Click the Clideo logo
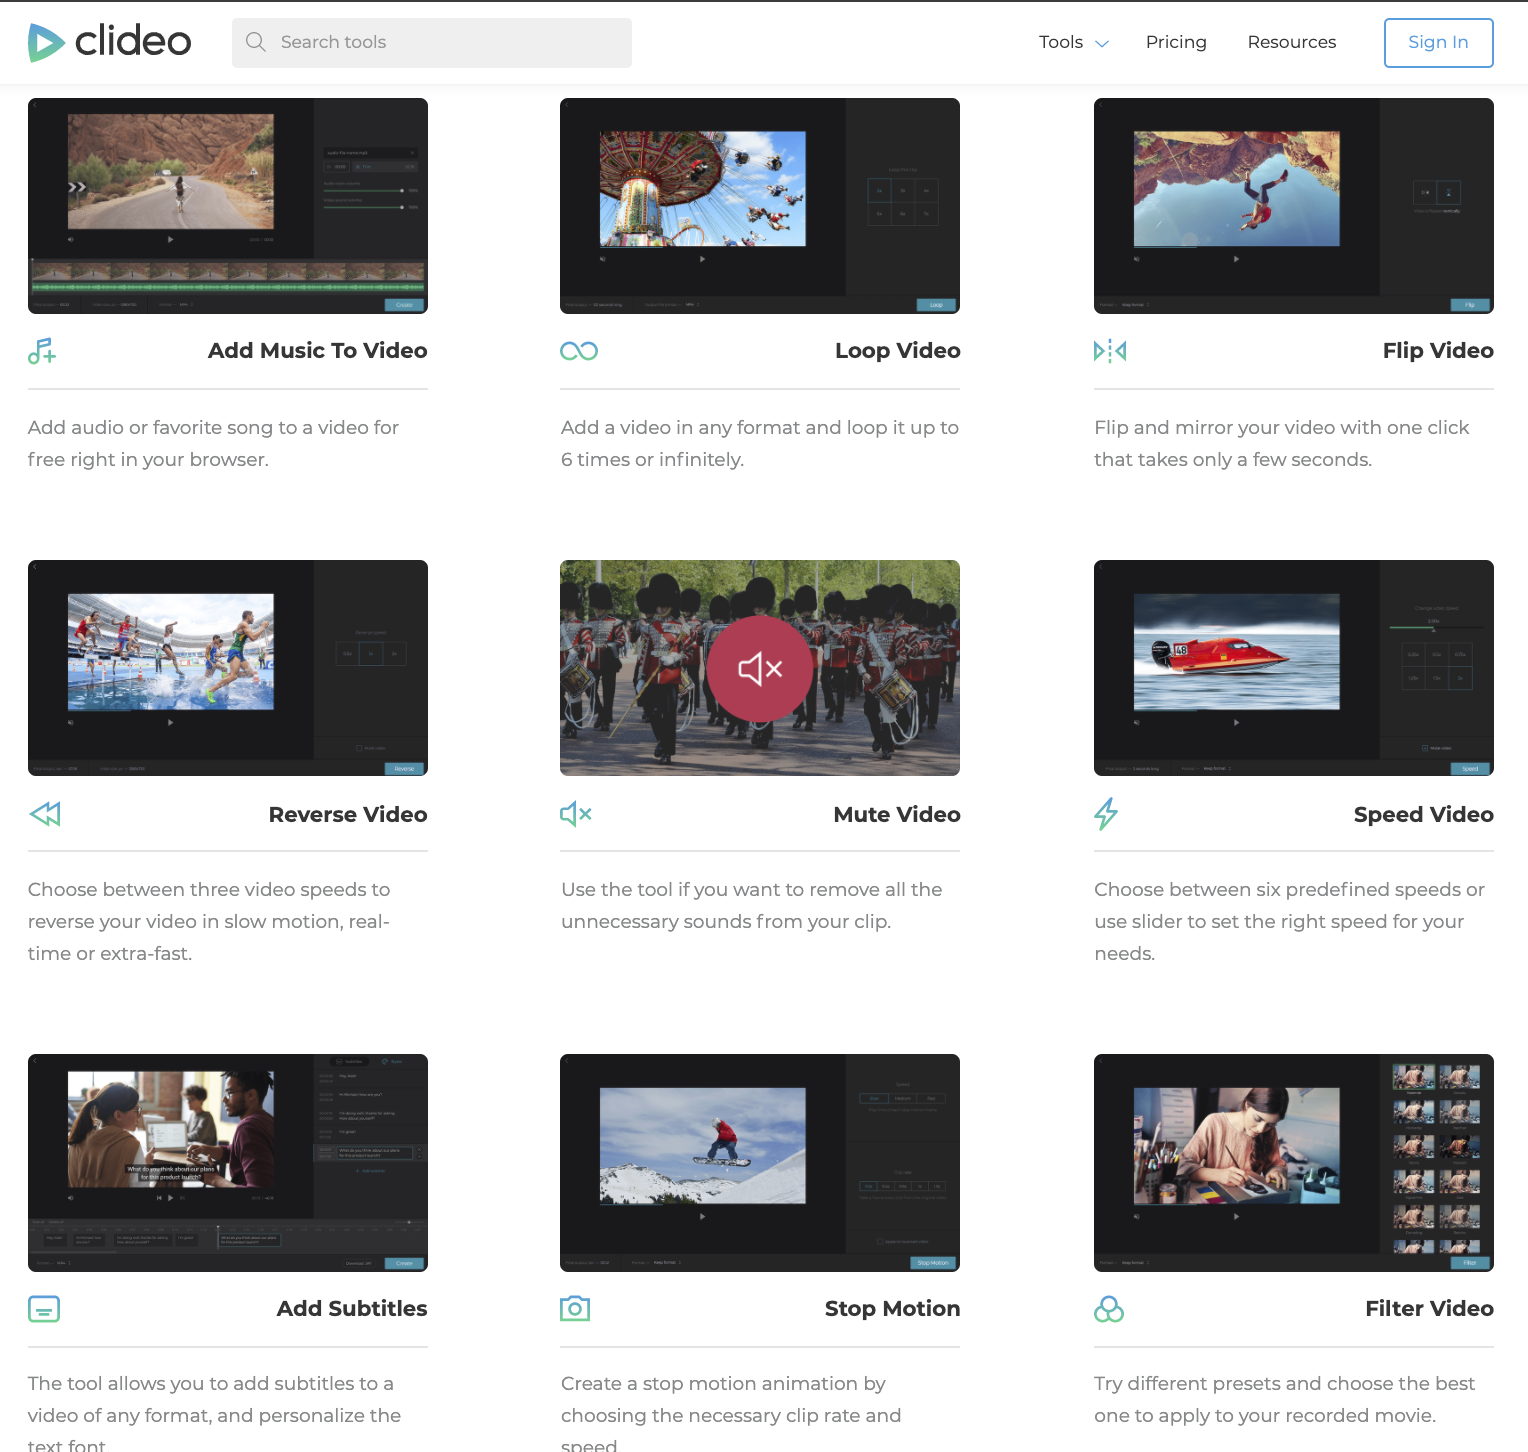1528x1452 pixels. pos(109,42)
